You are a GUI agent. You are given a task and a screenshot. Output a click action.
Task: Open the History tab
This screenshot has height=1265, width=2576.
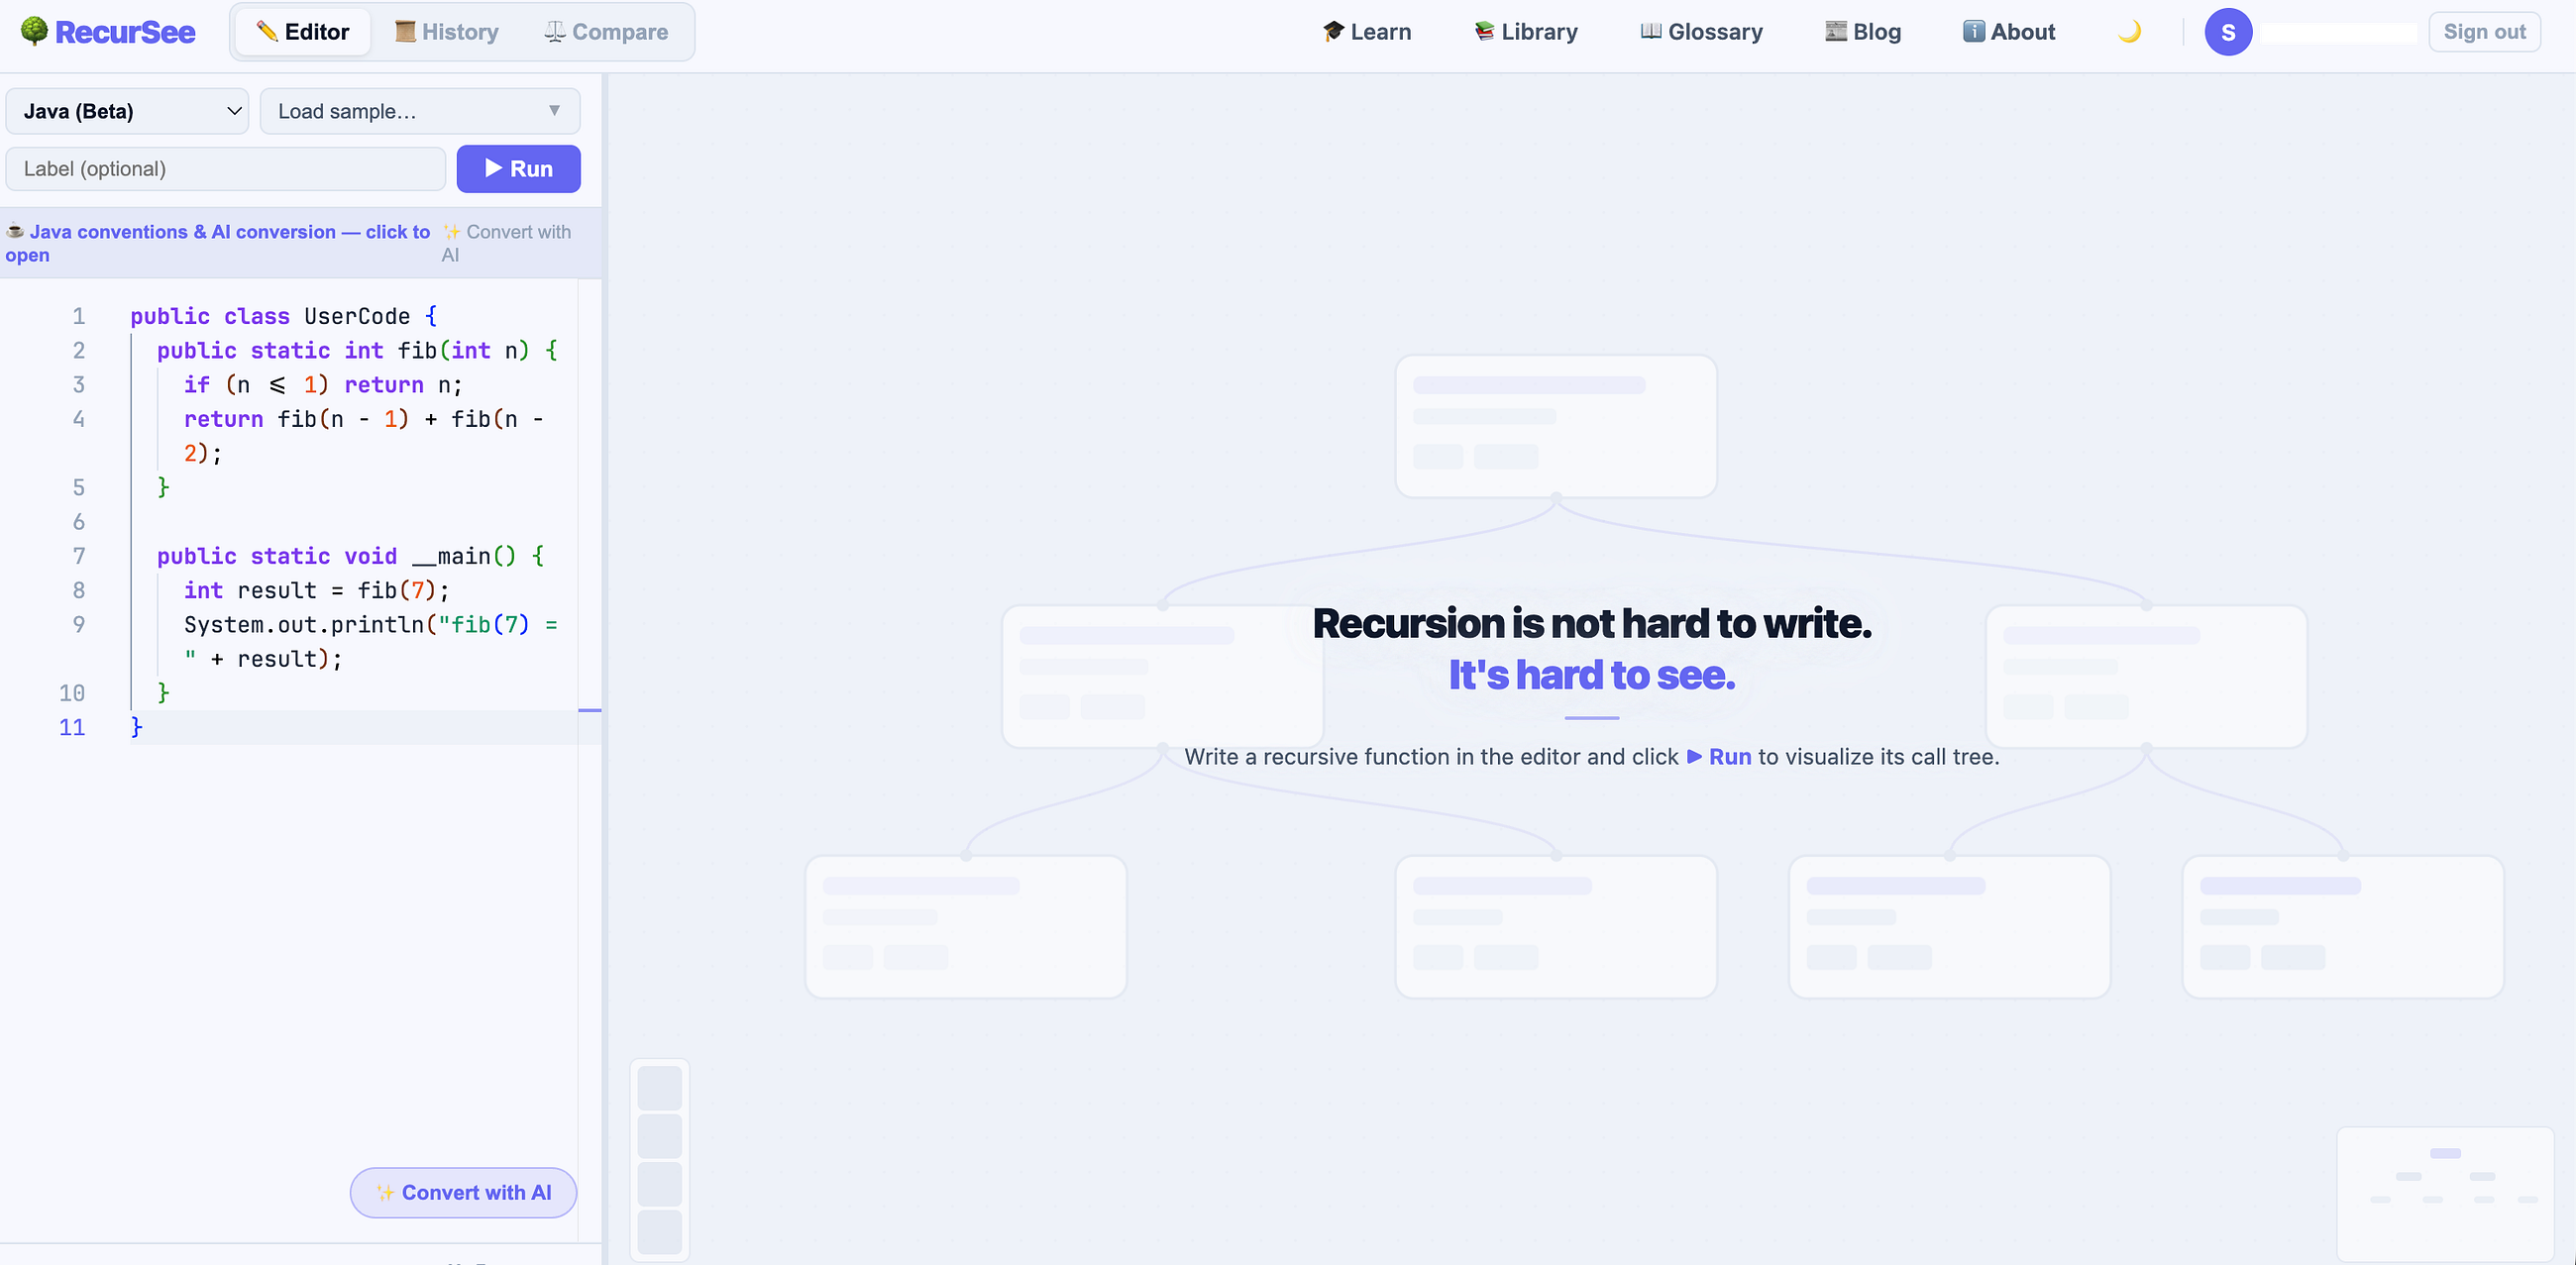(446, 32)
